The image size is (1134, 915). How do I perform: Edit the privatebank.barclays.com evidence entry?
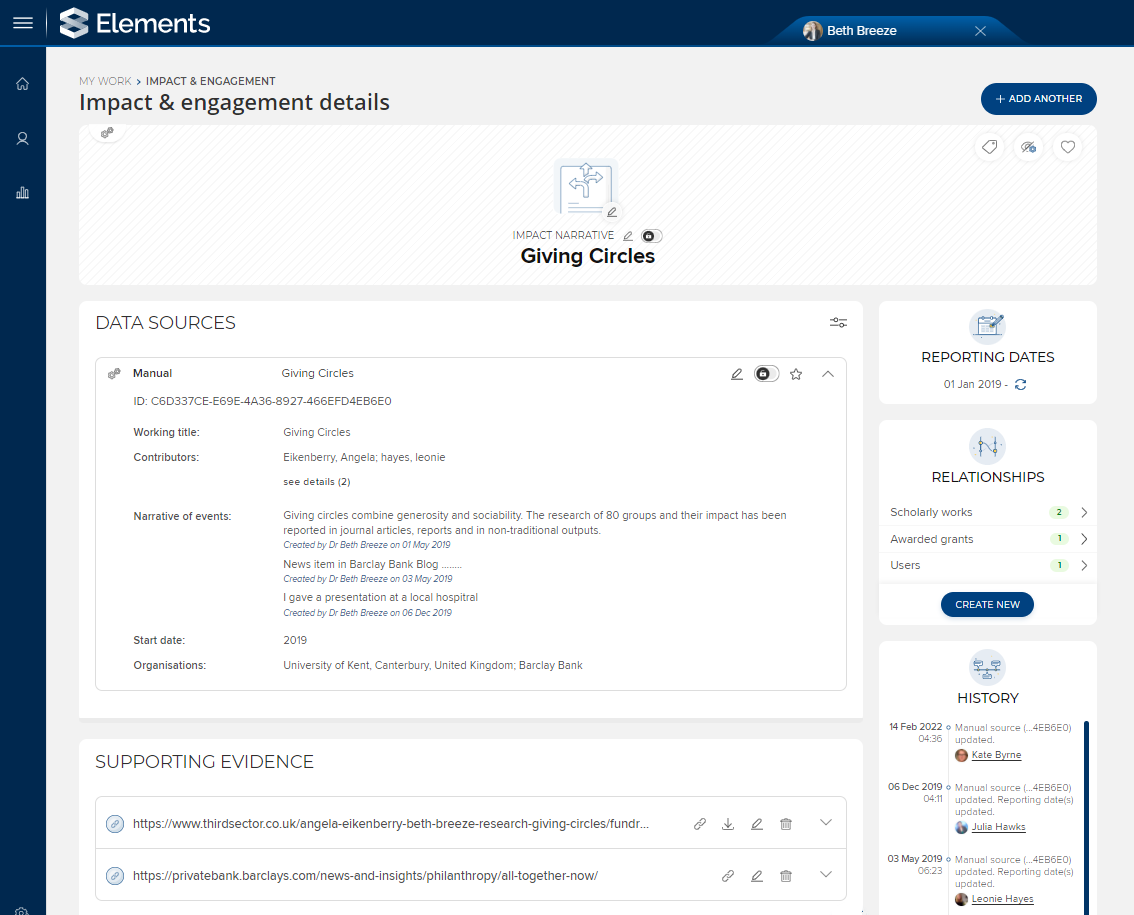coord(757,876)
